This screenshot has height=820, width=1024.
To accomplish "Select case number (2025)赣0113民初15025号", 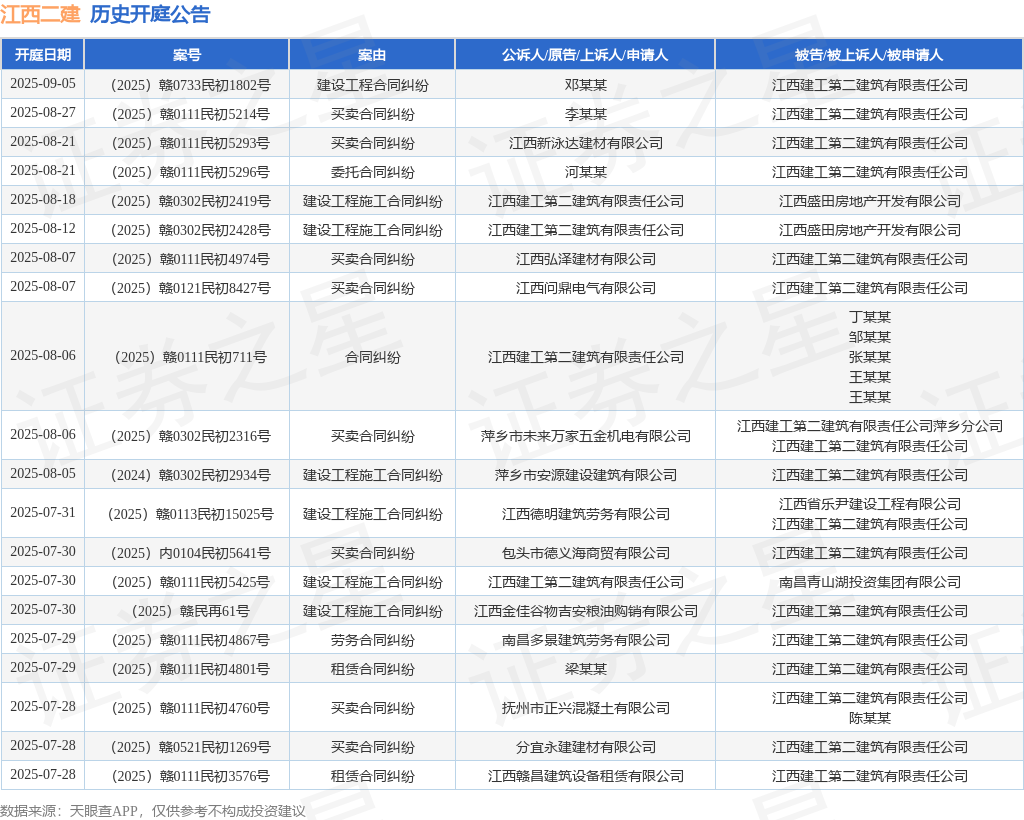I will coord(190,514).
